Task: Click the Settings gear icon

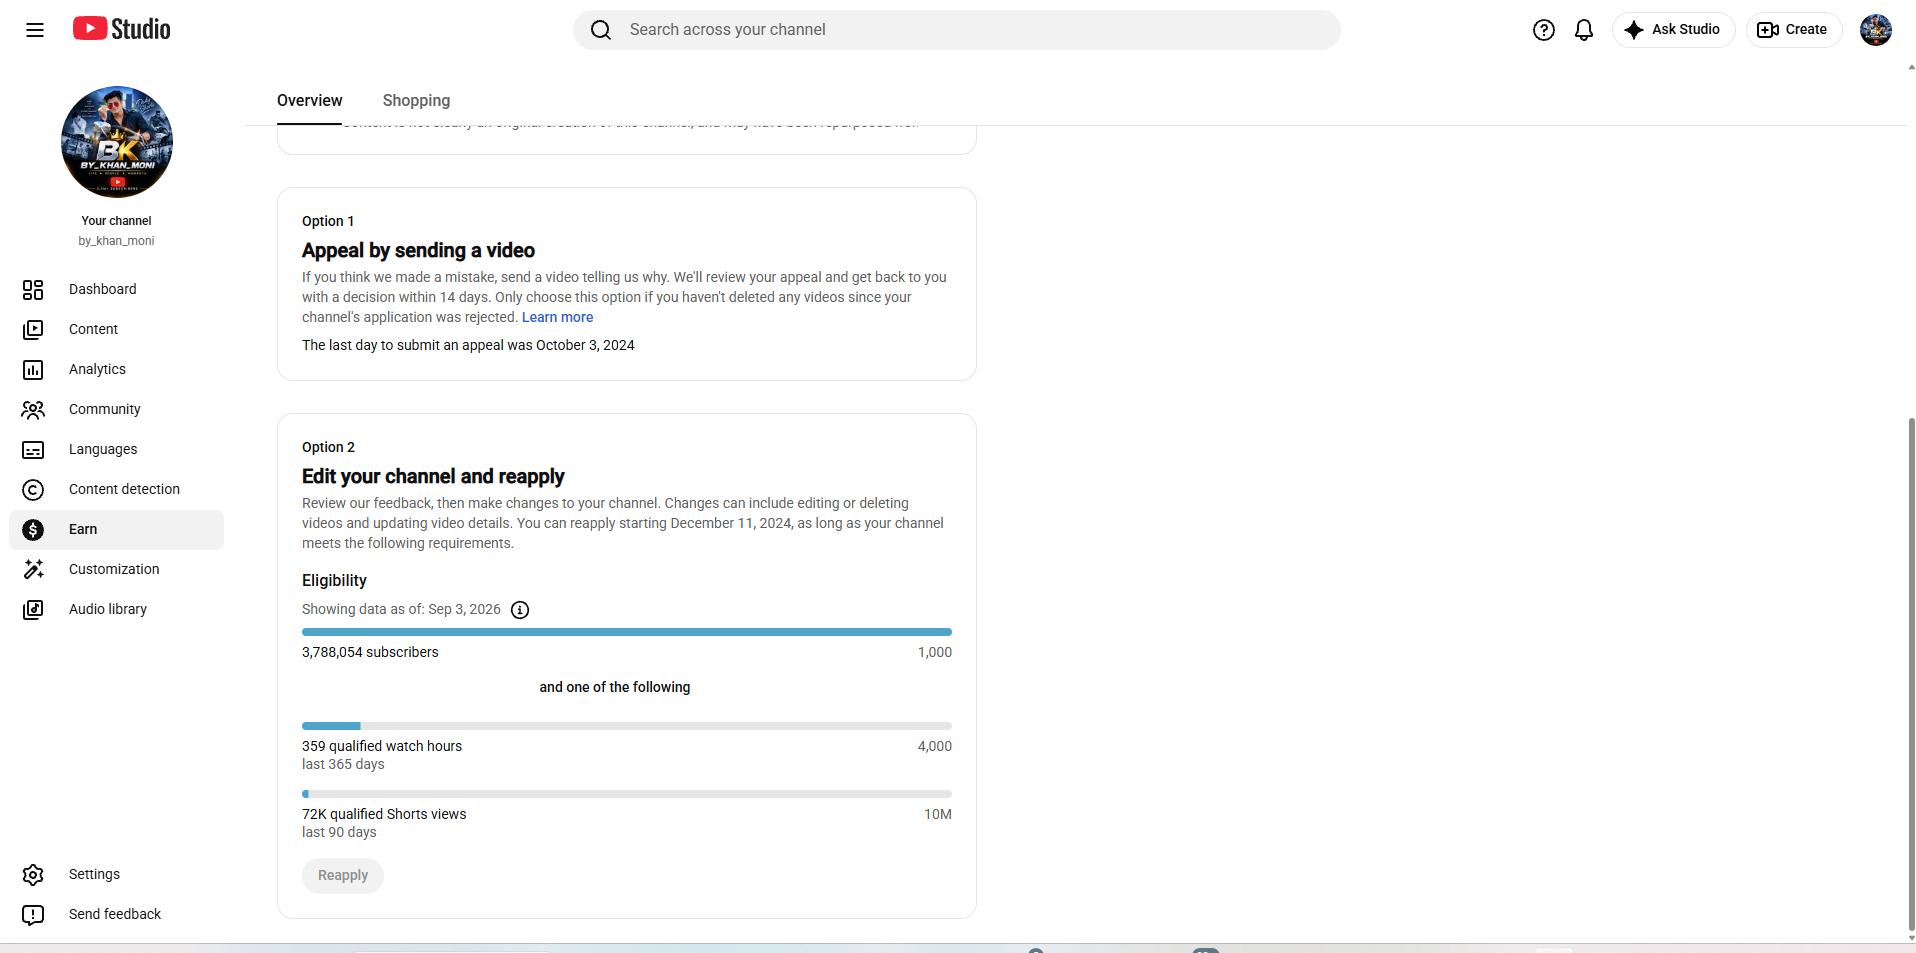Action: pos(33,875)
